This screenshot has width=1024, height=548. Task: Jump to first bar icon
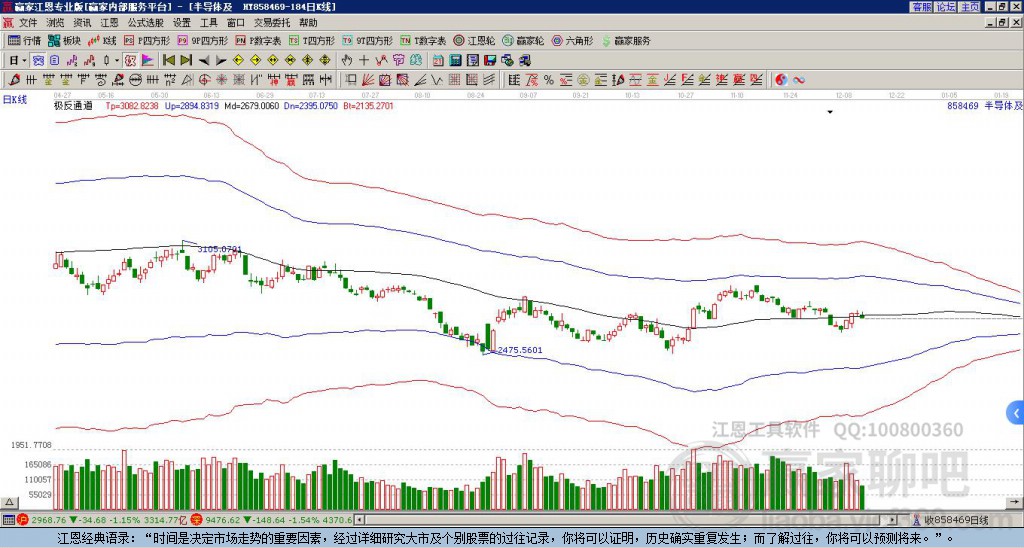point(168,61)
